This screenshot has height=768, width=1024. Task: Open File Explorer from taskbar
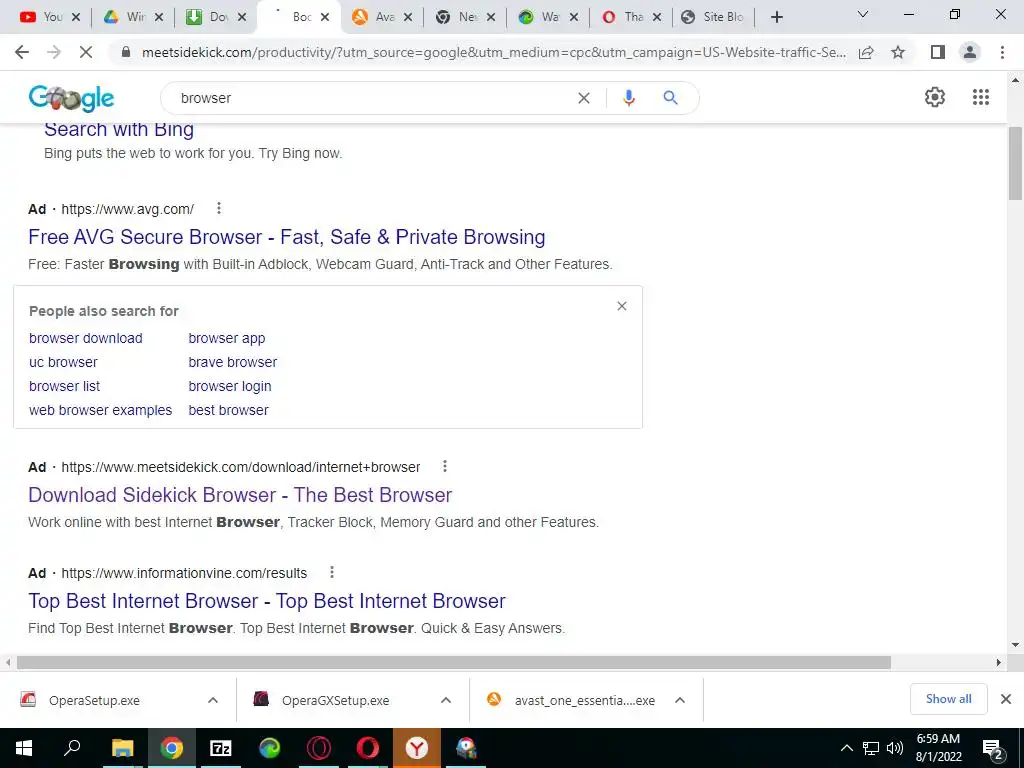[x=122, y=748]
